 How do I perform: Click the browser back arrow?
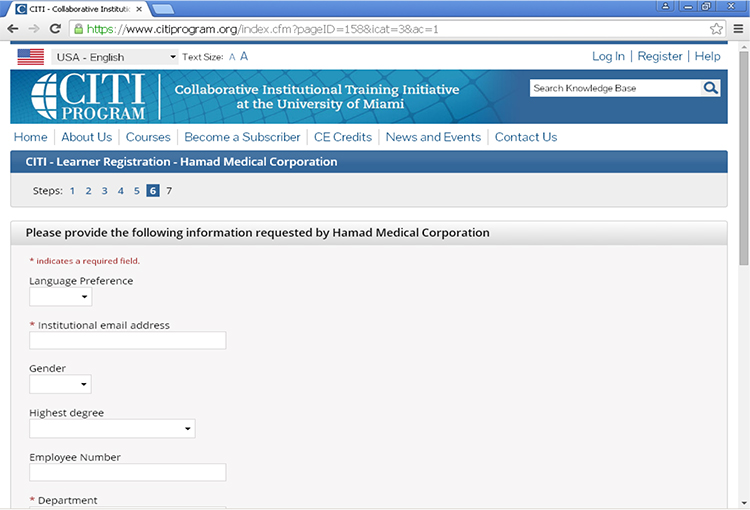(13, 29)
